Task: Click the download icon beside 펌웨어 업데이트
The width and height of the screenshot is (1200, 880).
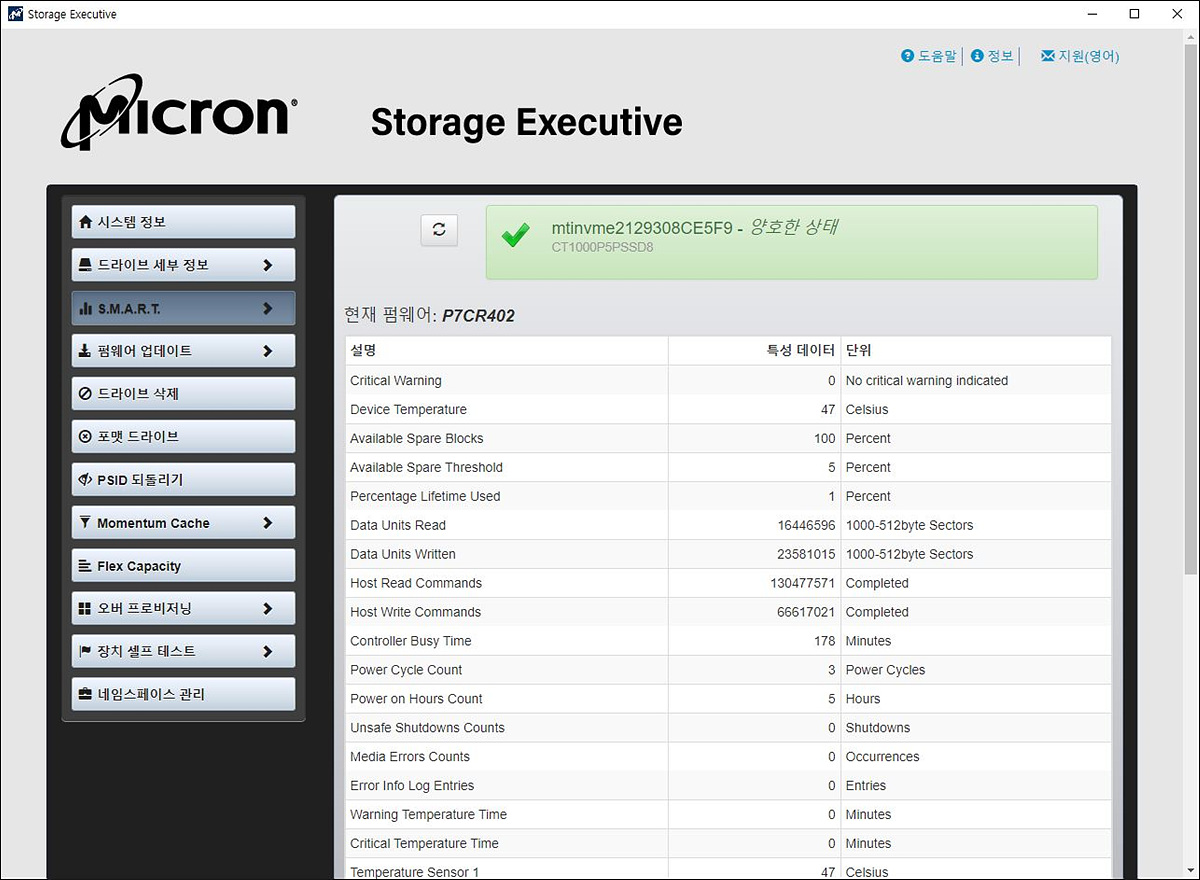Action: point(85,351)
